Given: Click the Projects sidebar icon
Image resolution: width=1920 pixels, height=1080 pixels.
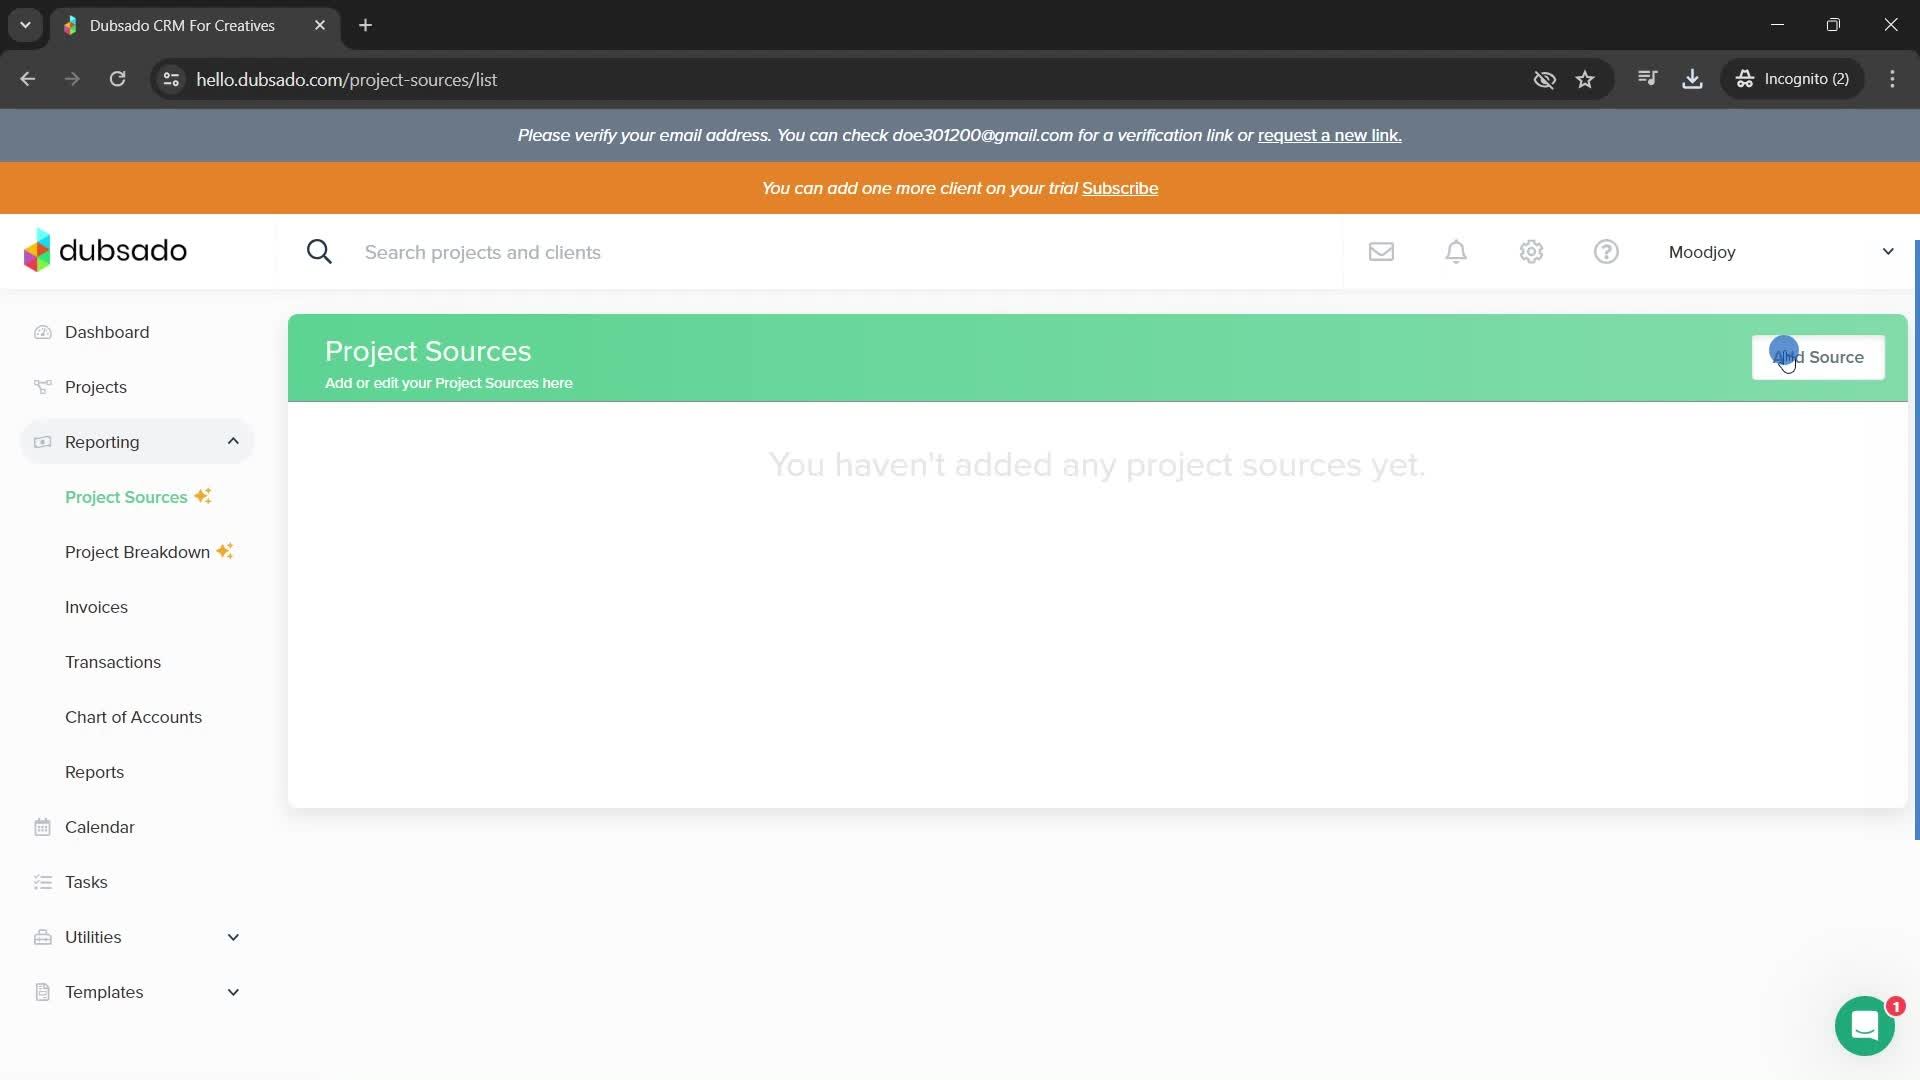Looking at the screenshot, I should (x=42, y=387).
